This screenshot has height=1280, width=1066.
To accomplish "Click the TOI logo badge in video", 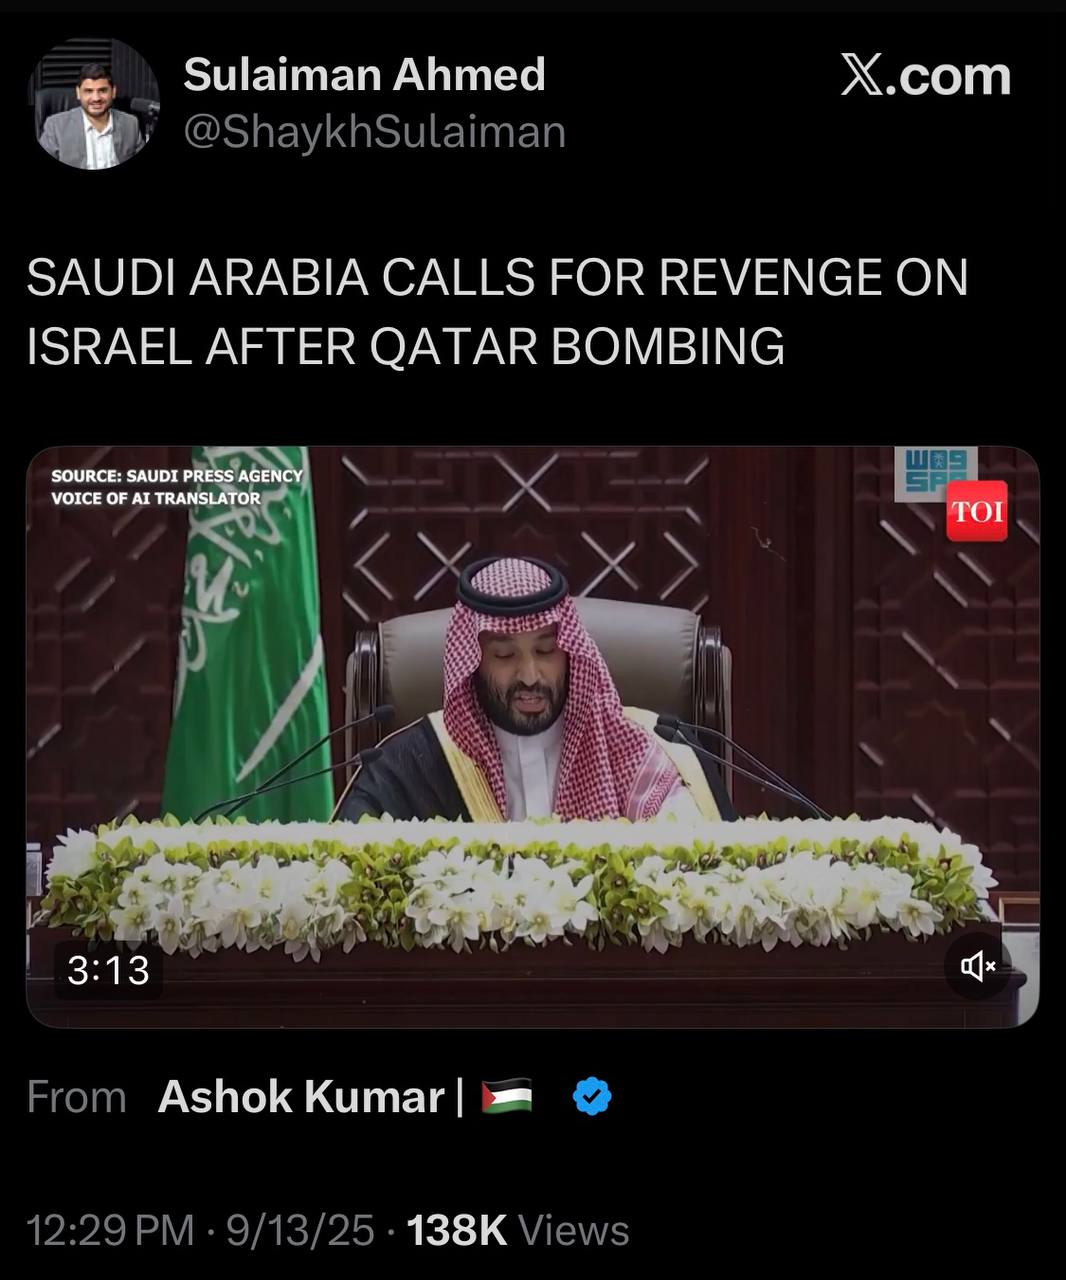I will pyautogui.click(x=976, y=511).
